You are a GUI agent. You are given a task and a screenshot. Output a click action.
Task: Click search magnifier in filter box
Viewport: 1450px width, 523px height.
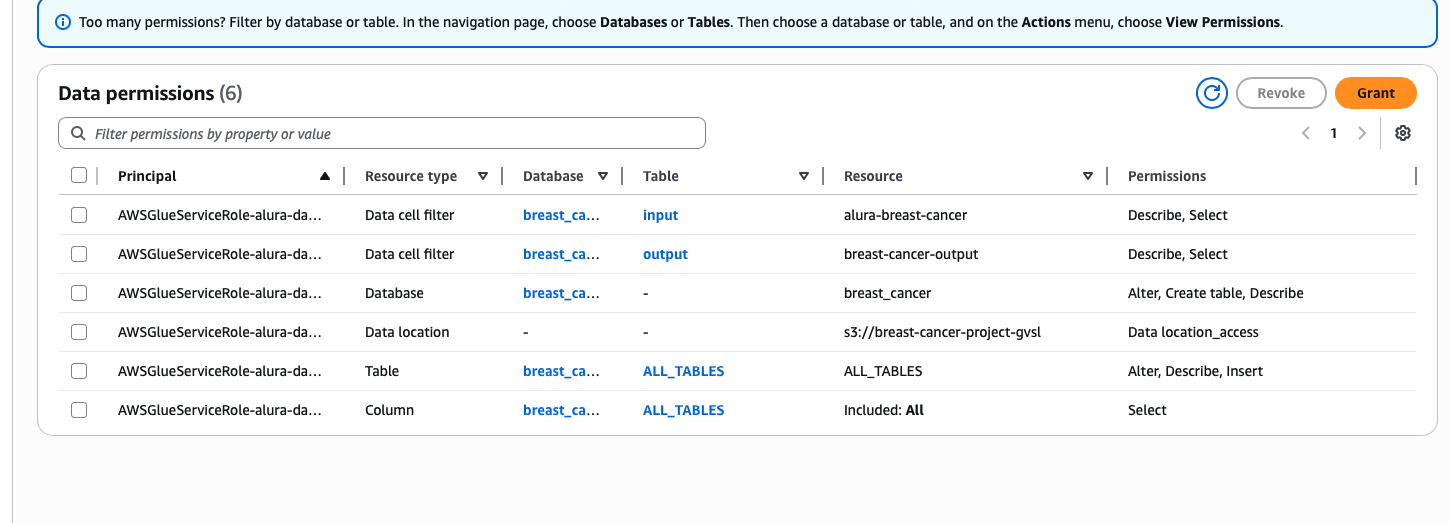[78, 134]
